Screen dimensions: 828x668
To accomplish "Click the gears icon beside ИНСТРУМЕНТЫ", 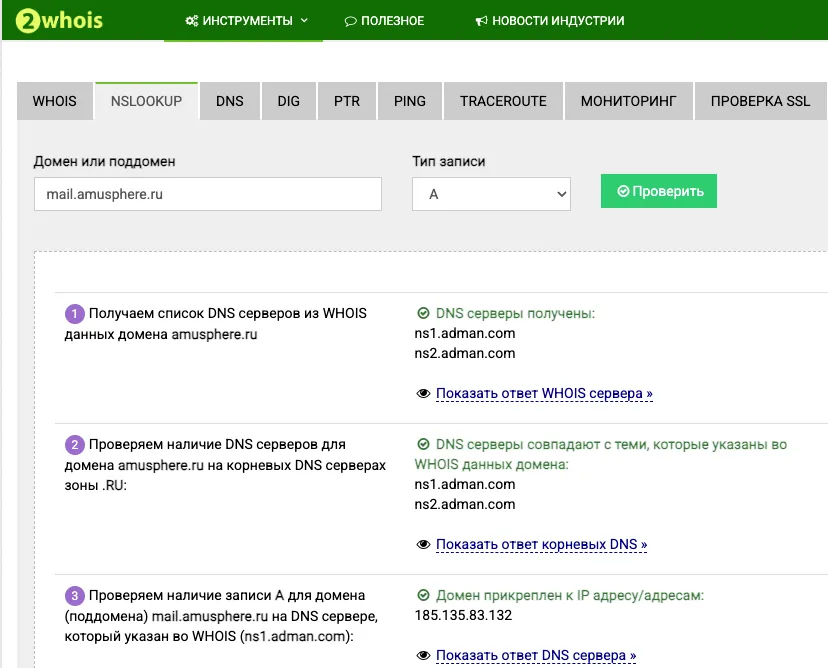I will click(x=192, y=21).
